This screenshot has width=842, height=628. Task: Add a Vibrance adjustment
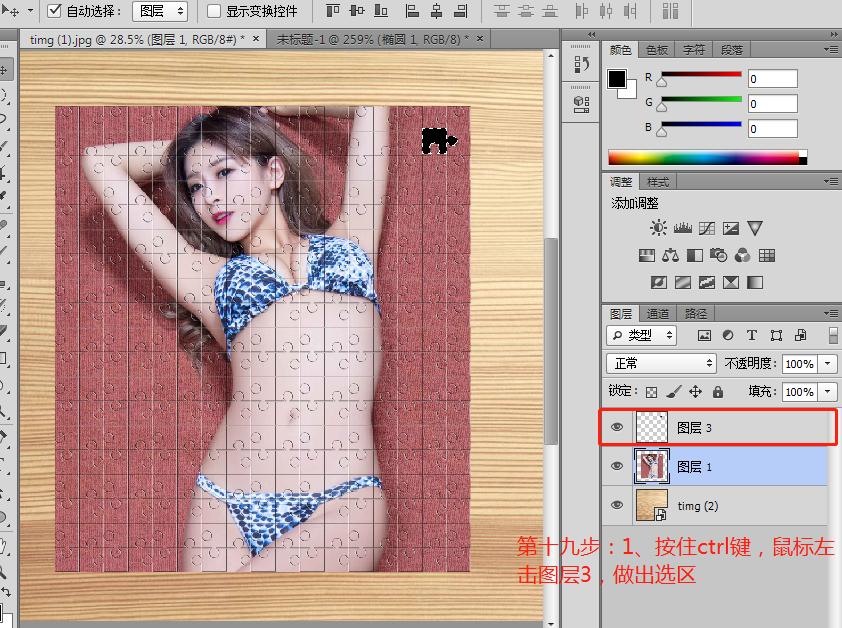[755, 228]
